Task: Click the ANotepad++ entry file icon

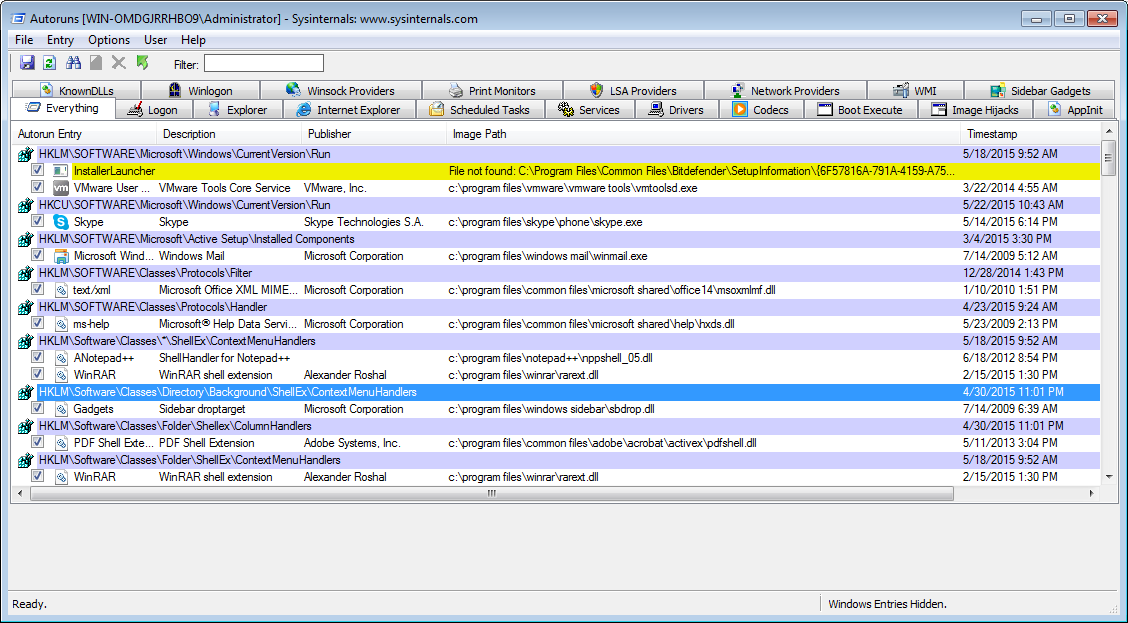Action: [x=61, y=358]
